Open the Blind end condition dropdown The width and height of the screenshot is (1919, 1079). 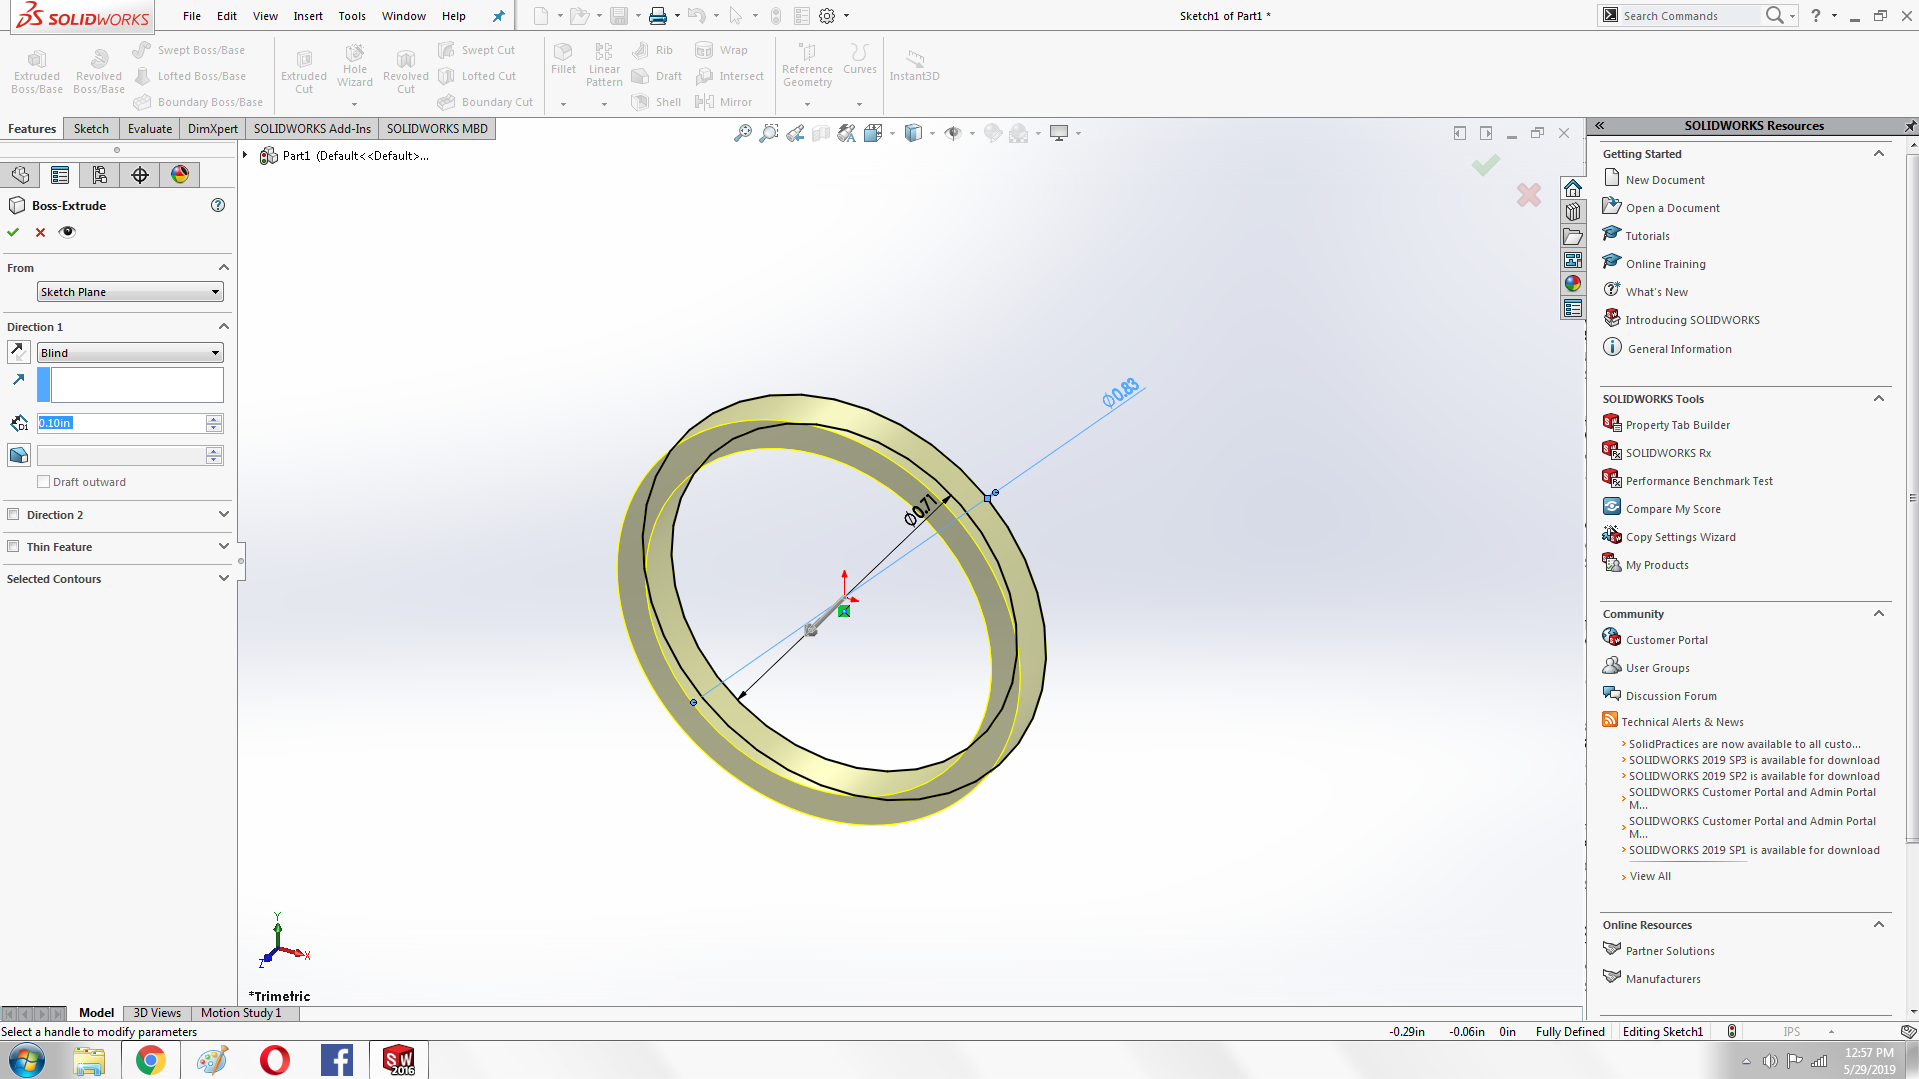pos(130,353)
